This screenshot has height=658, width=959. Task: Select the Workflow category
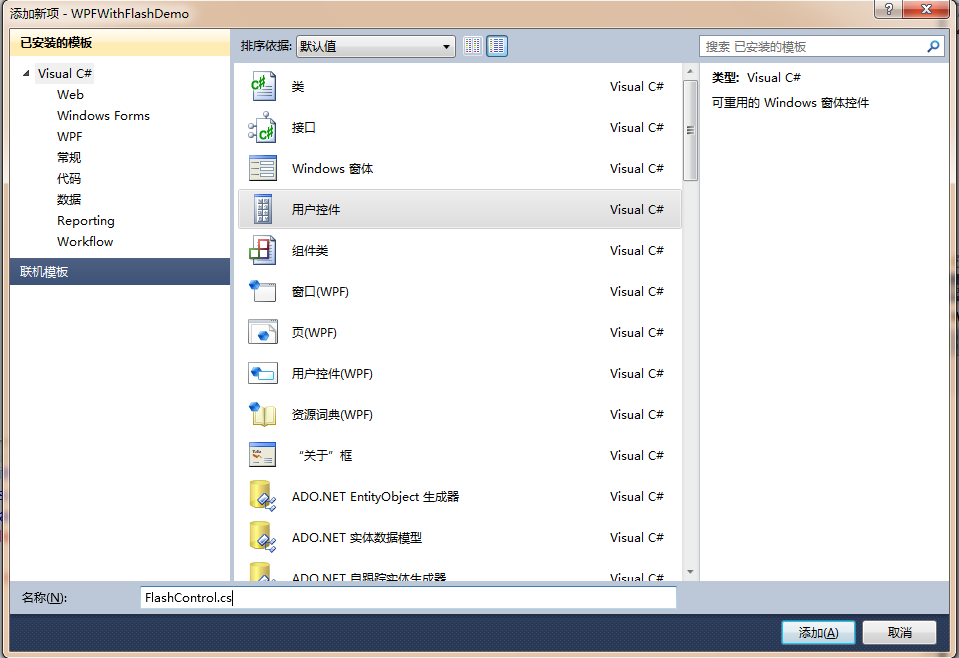pos(85,242)
